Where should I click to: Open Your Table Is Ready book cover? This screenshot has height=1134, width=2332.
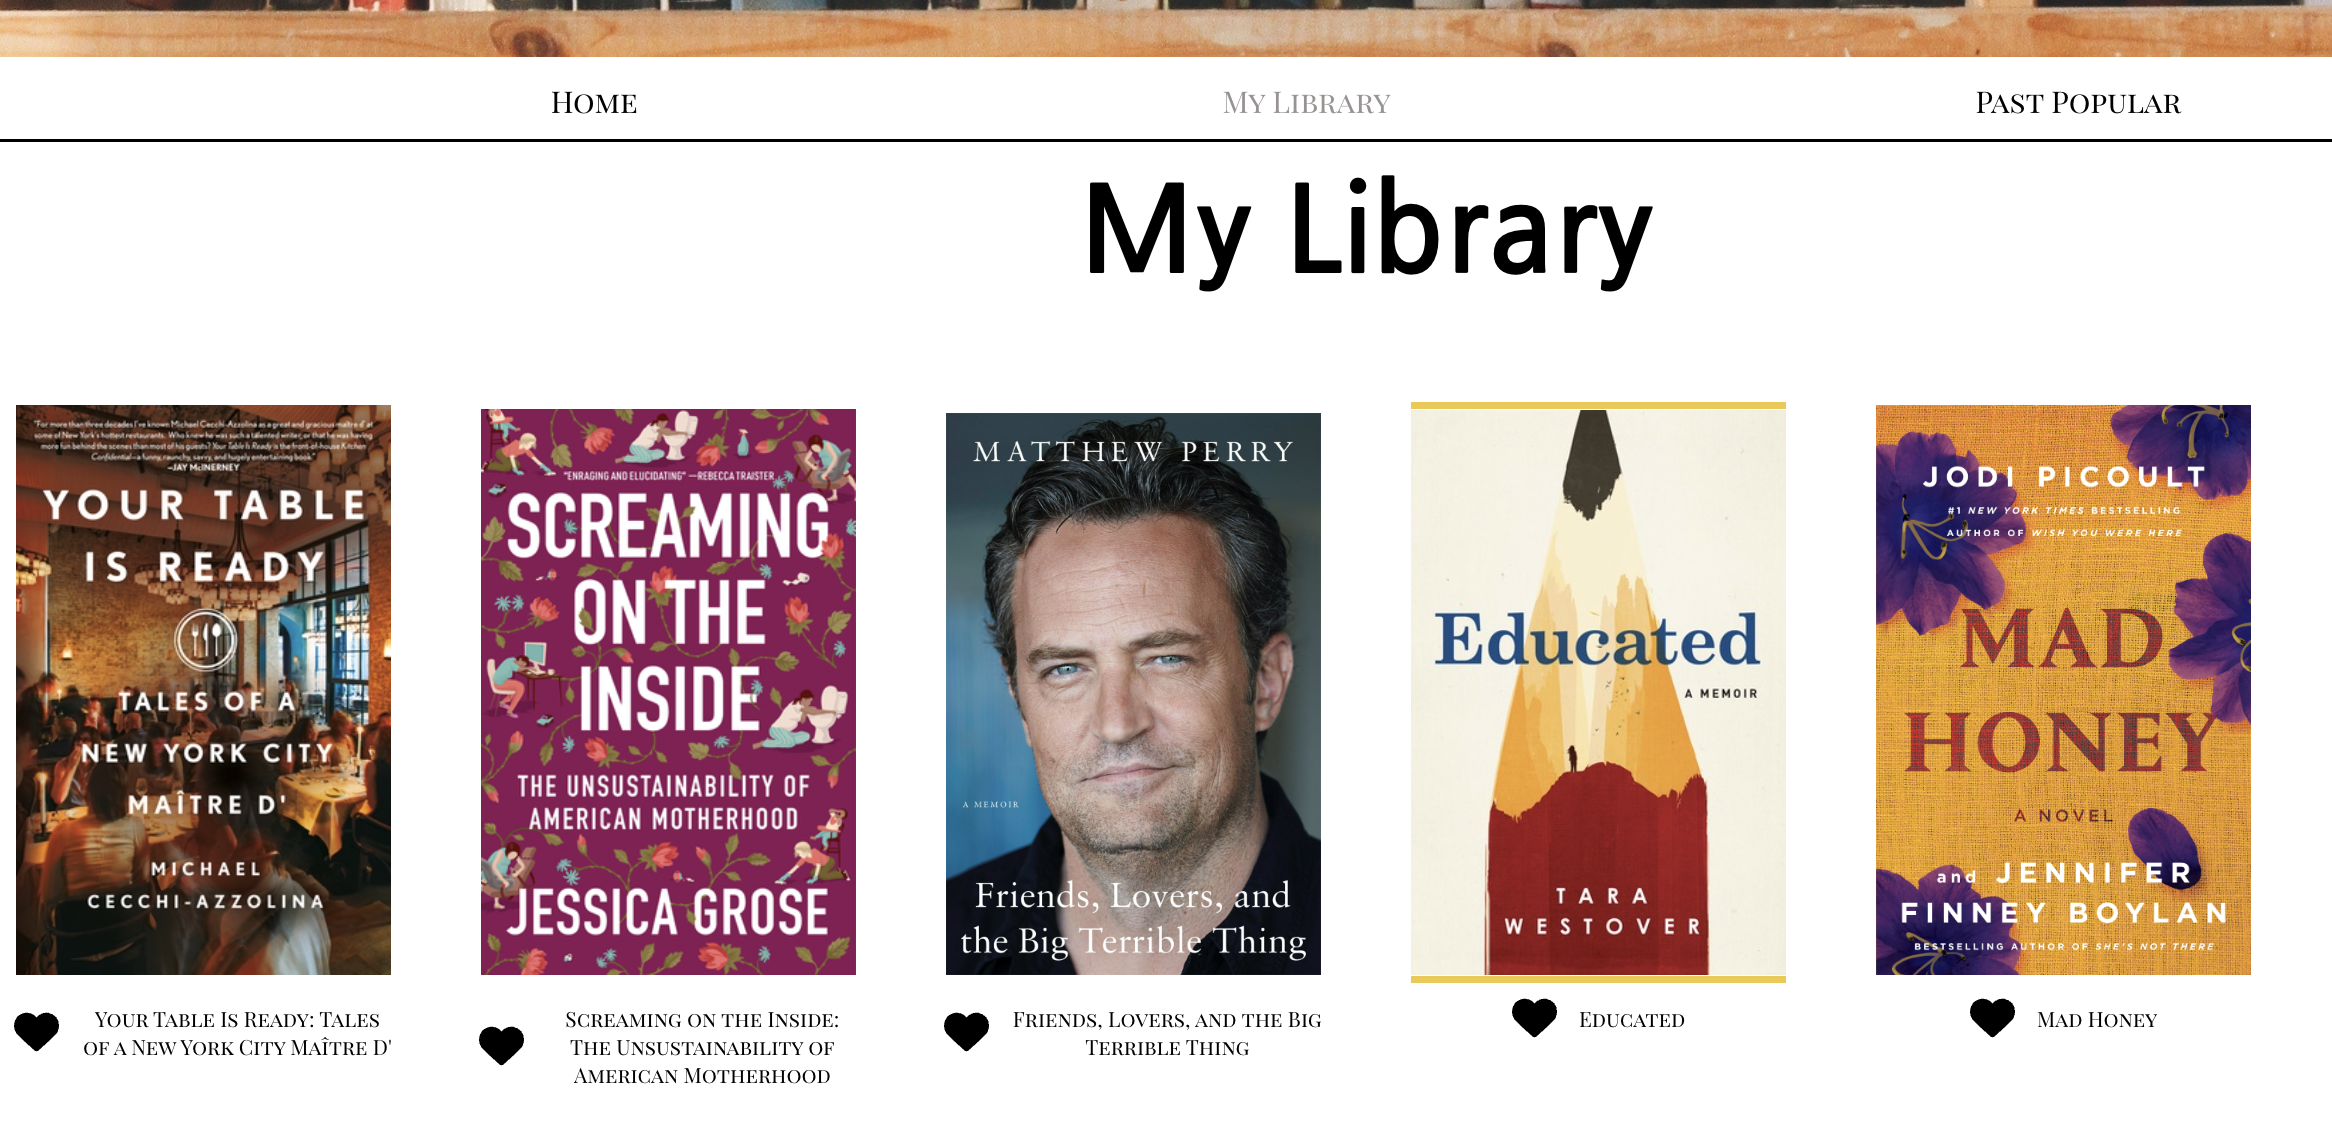tap(203, 690)
